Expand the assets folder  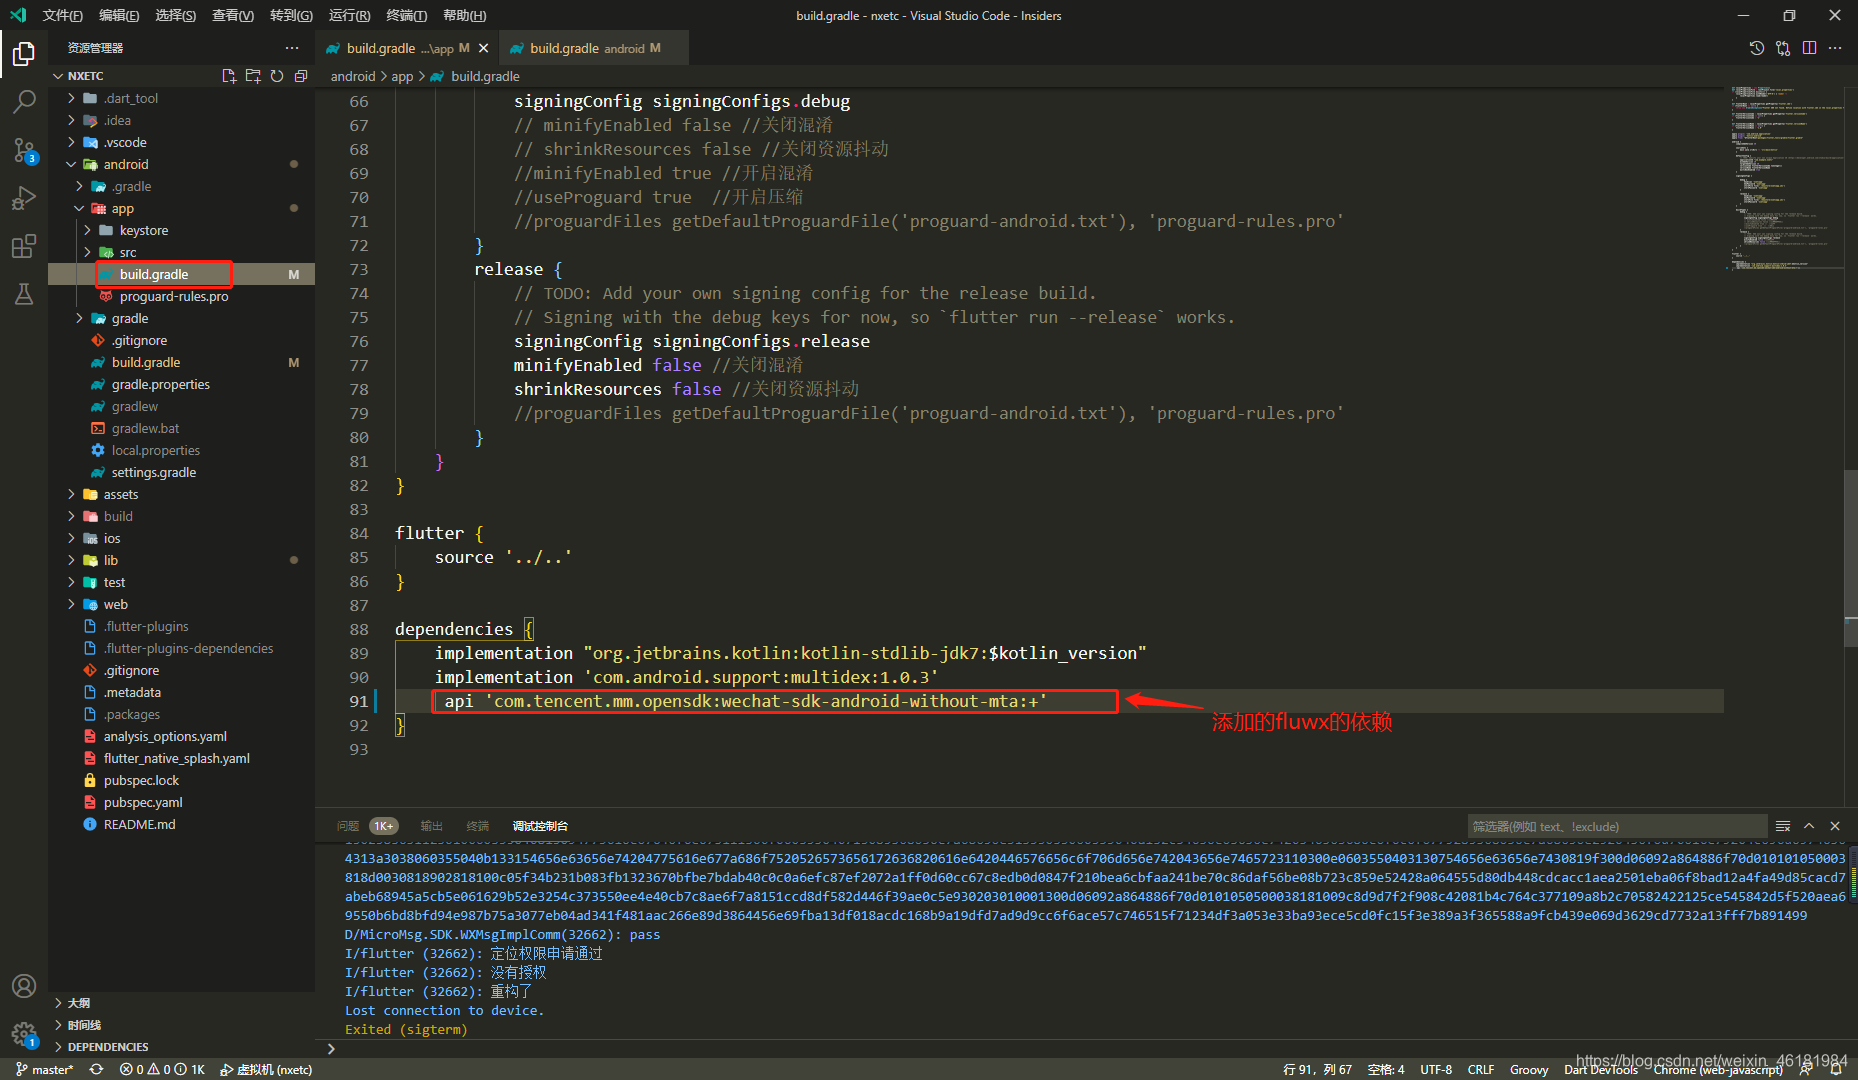(72, 494)
